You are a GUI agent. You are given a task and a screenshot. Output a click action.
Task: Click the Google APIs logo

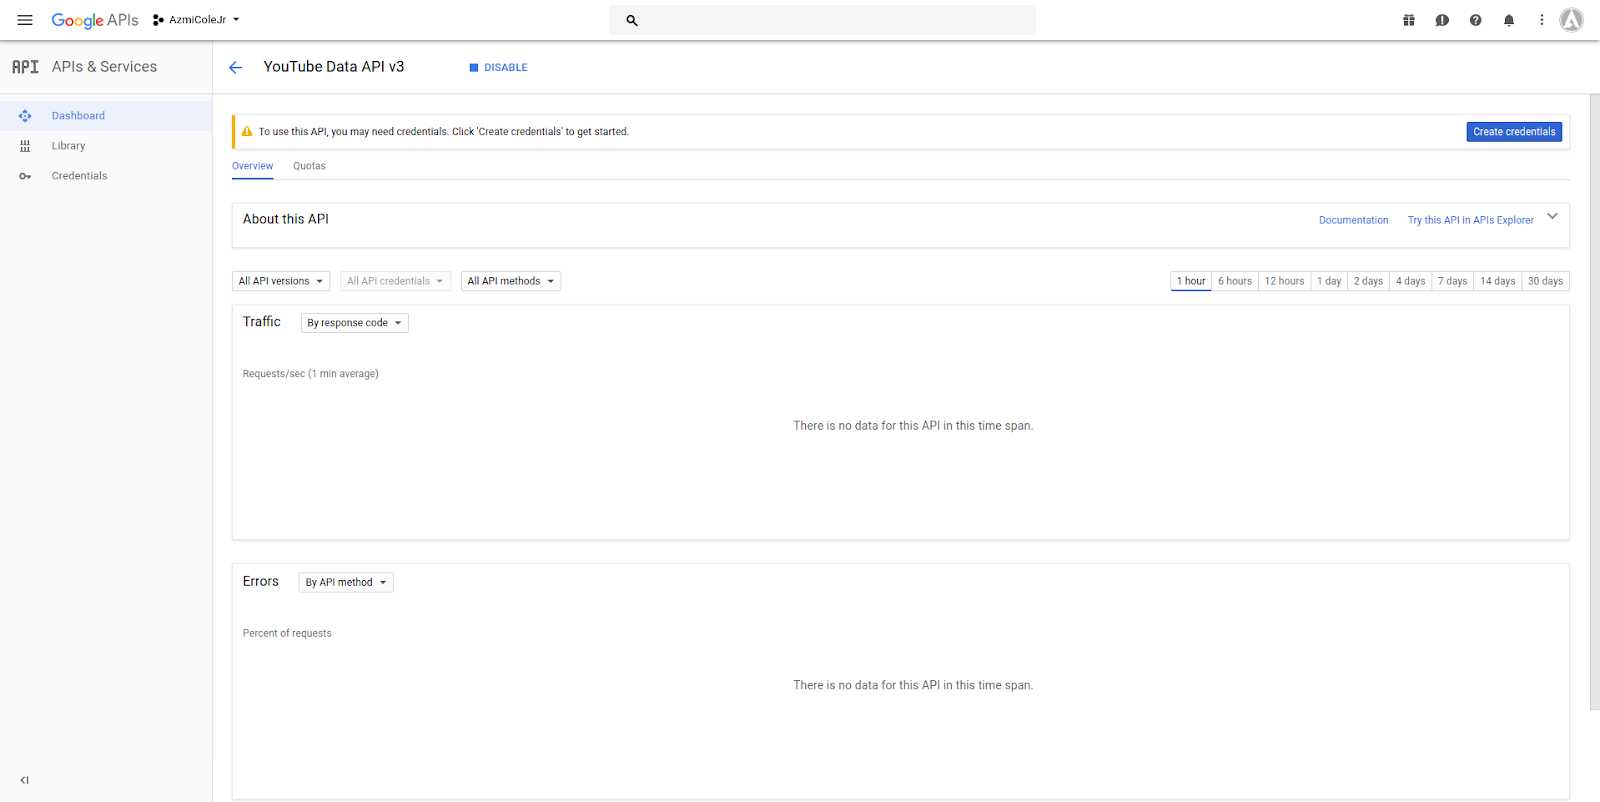tap(95, 20)
